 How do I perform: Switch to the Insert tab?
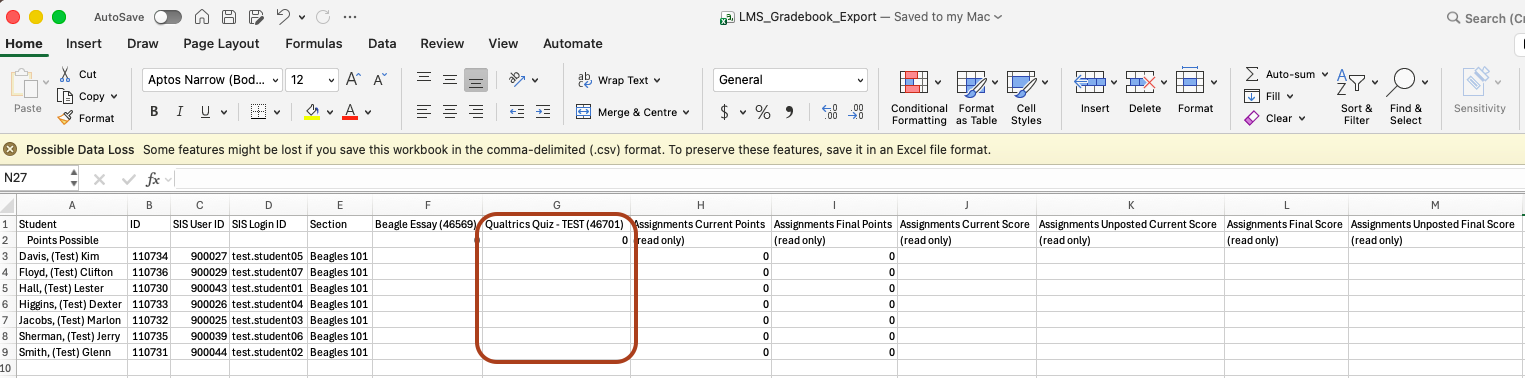pos(84,44)
